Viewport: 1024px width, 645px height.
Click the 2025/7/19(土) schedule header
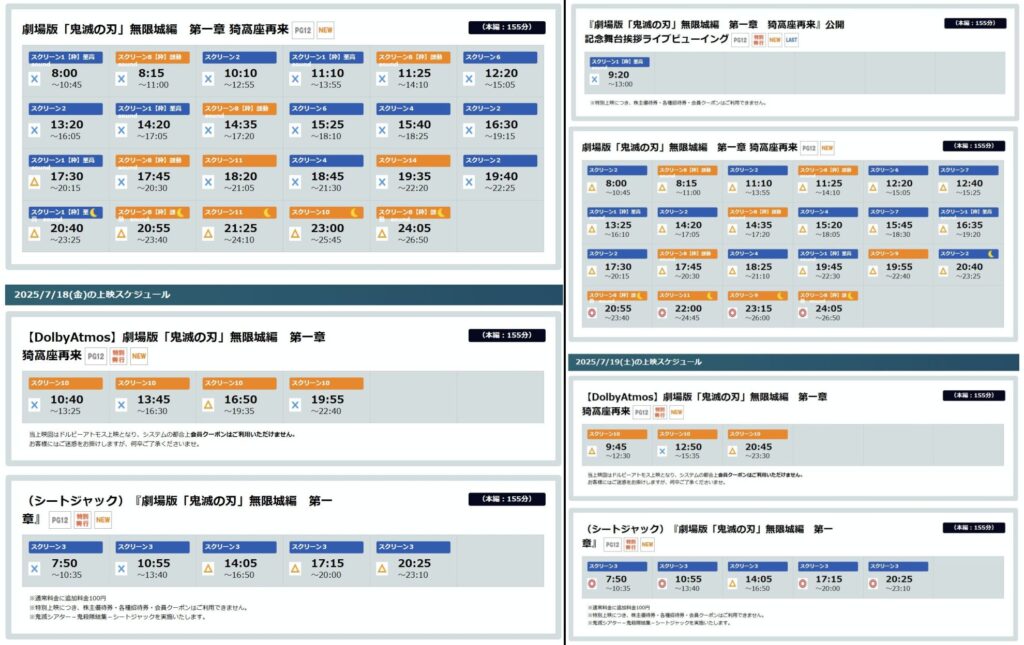point(793,362)
